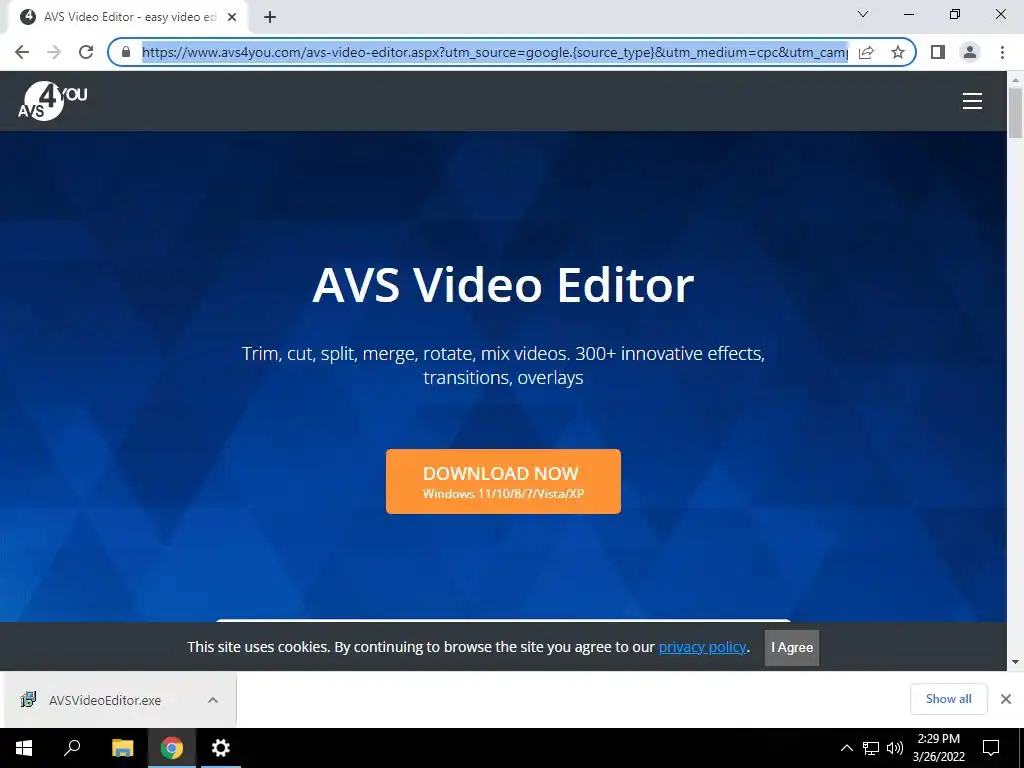
Task: Accept cookies with I Agree
Action: tap(792, 647)
